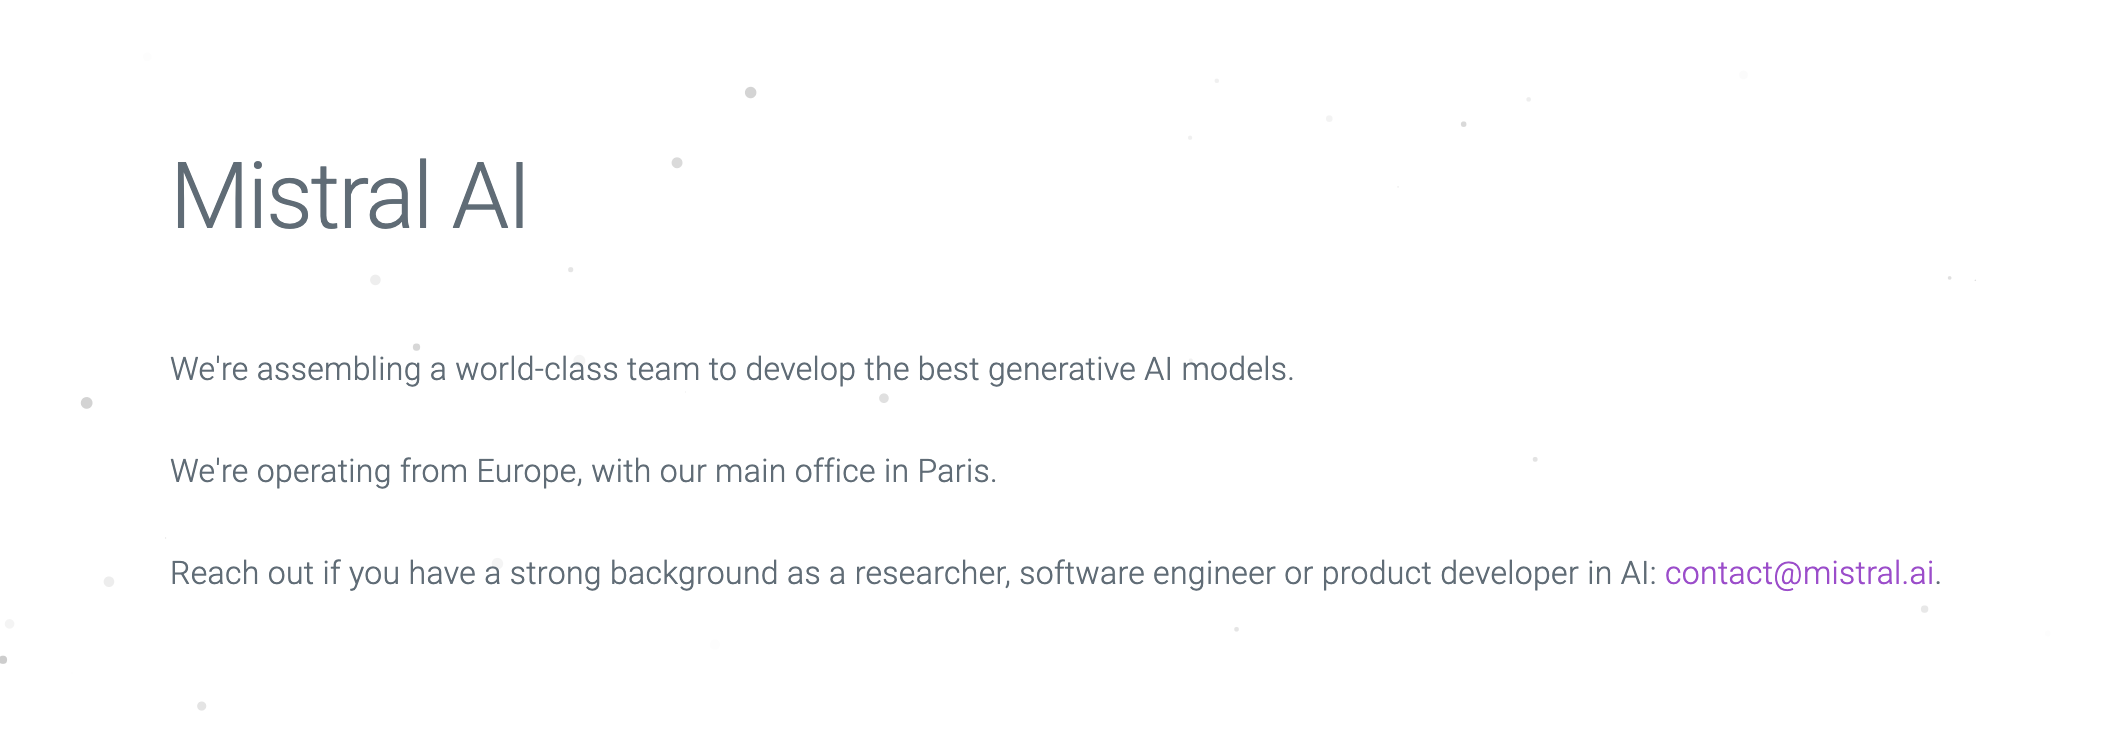Click the word 'world-class' in the first paragraph
2116x754 pixels.
(x=537, y=369)
